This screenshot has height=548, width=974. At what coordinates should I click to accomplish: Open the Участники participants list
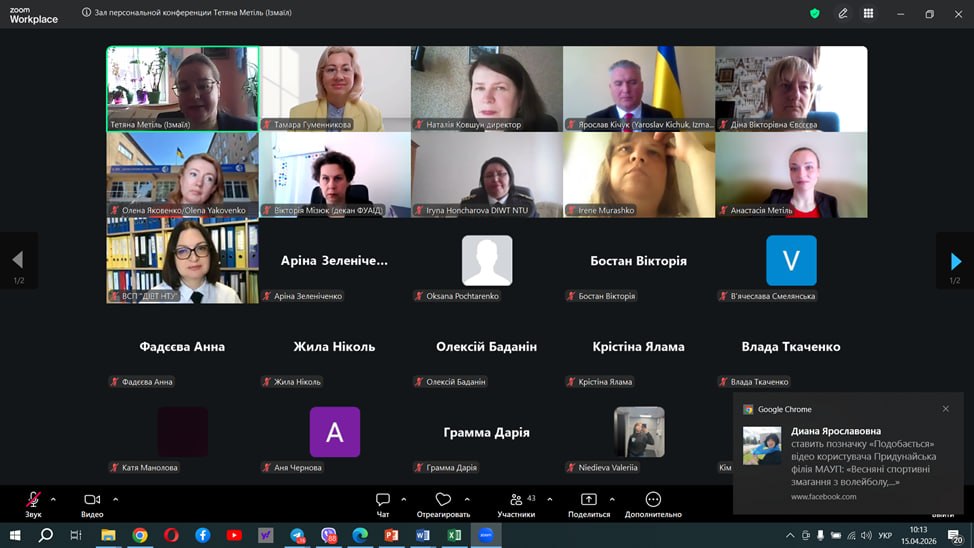tap(516, 500)
